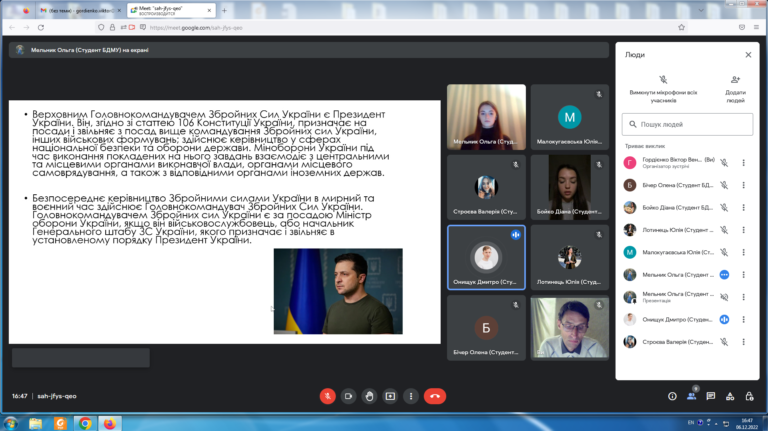Click mic icon for Бічер Олена
Viewport: 768px width, 431px height.
724,185
